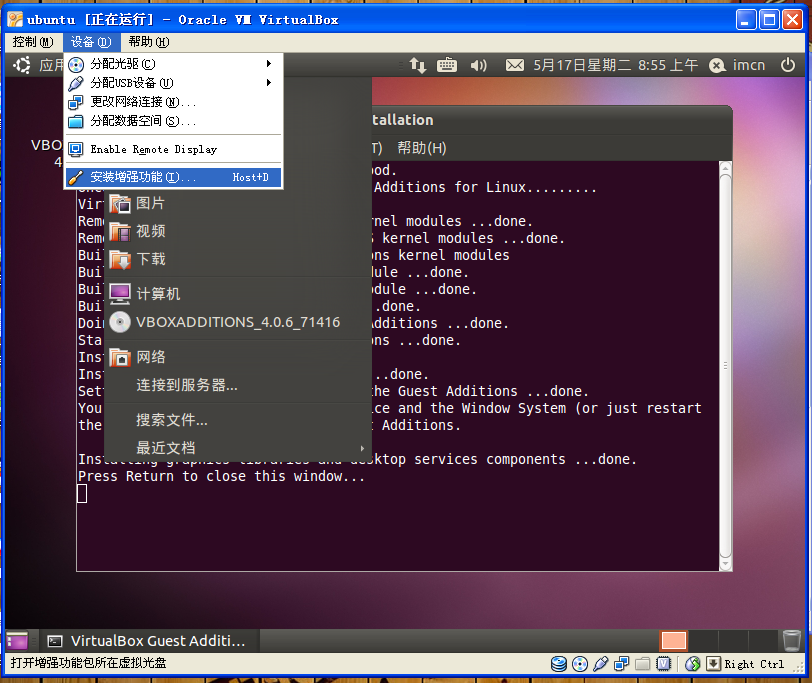812x683 pixels.
Task: Close the open 设备 menu
Action: 91,42
